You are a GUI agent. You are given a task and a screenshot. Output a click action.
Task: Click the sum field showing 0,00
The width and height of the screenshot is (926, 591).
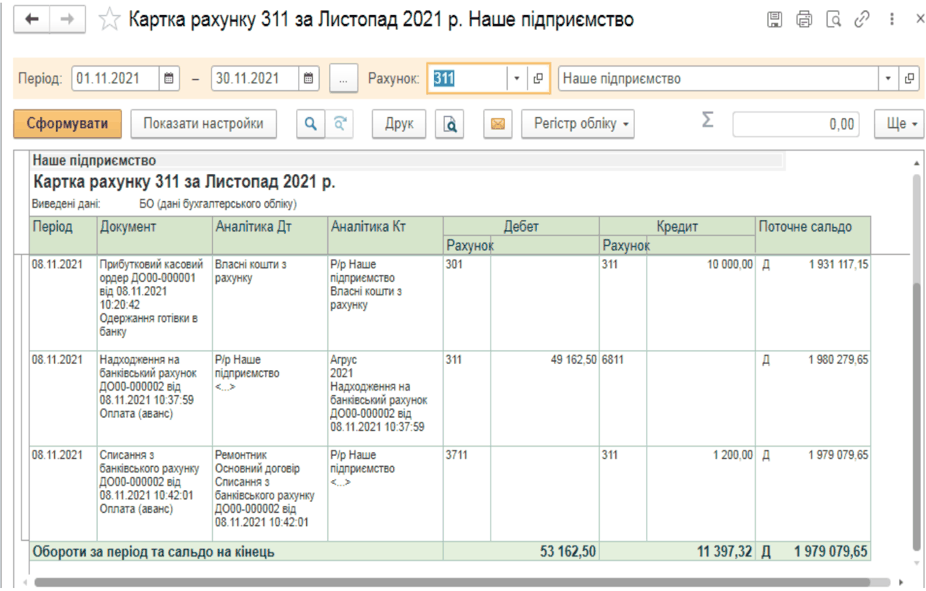pos(795,124)
